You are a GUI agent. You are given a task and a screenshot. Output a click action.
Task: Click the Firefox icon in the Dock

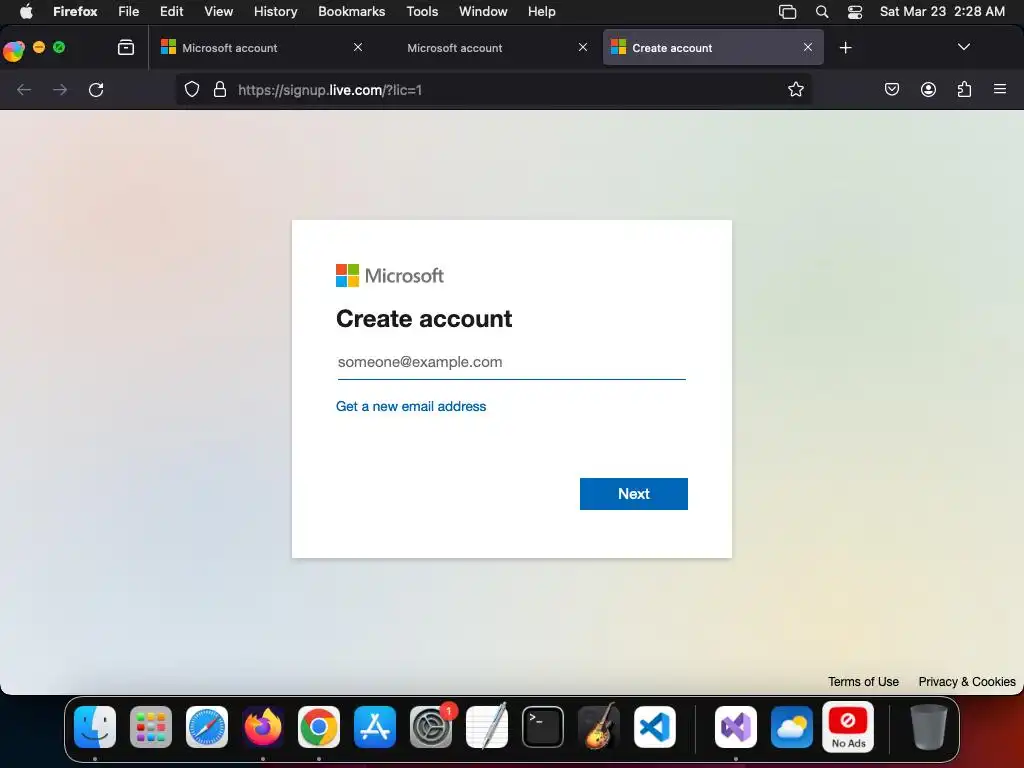[263, 726]
